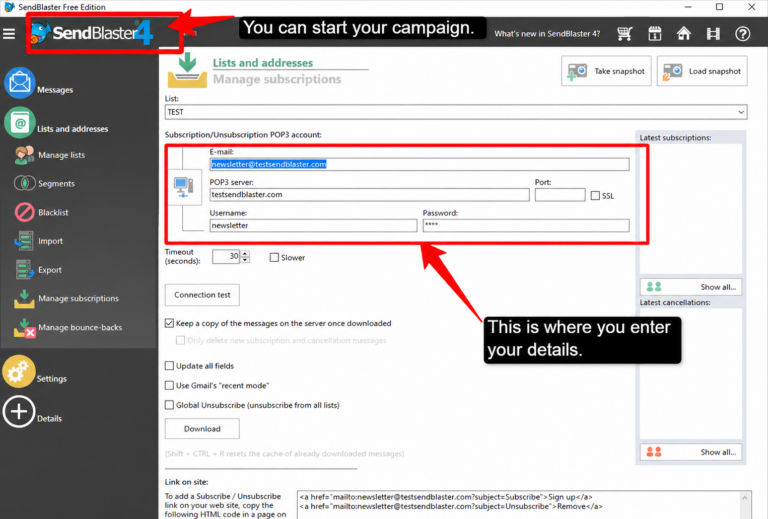Image resolution: width=768 pixels, height=519 pixels.
Task: Enable the SSL checkbox
Action: click(595, 195)
